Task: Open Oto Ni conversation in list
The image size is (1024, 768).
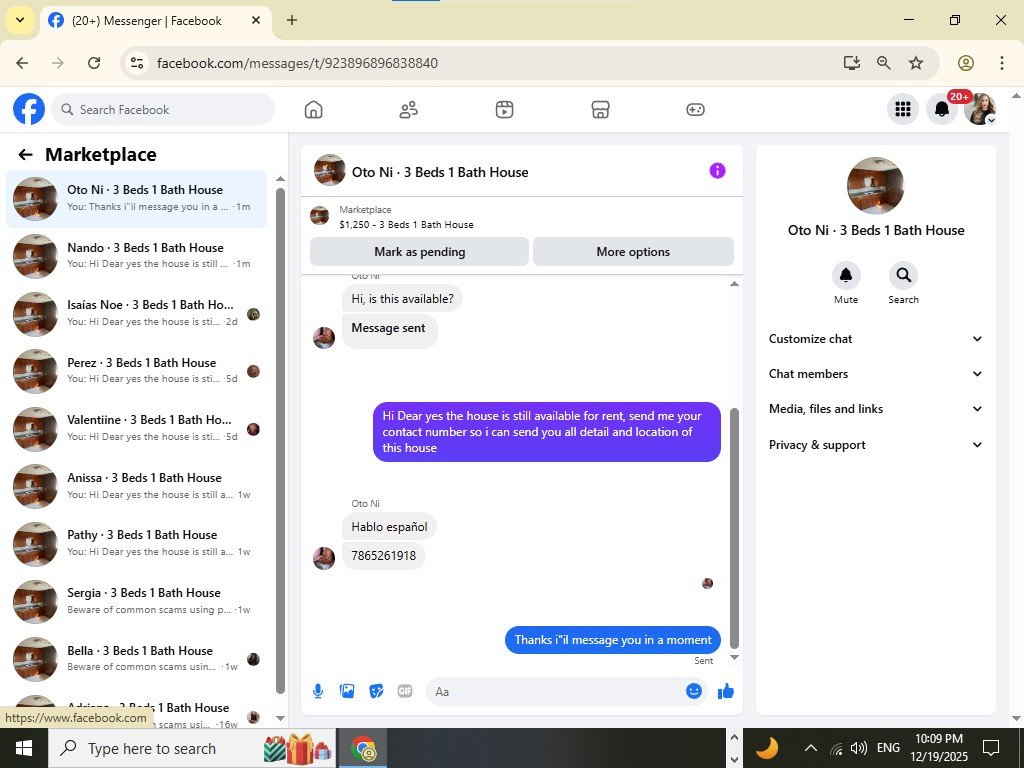Action: tap(136, 199)
